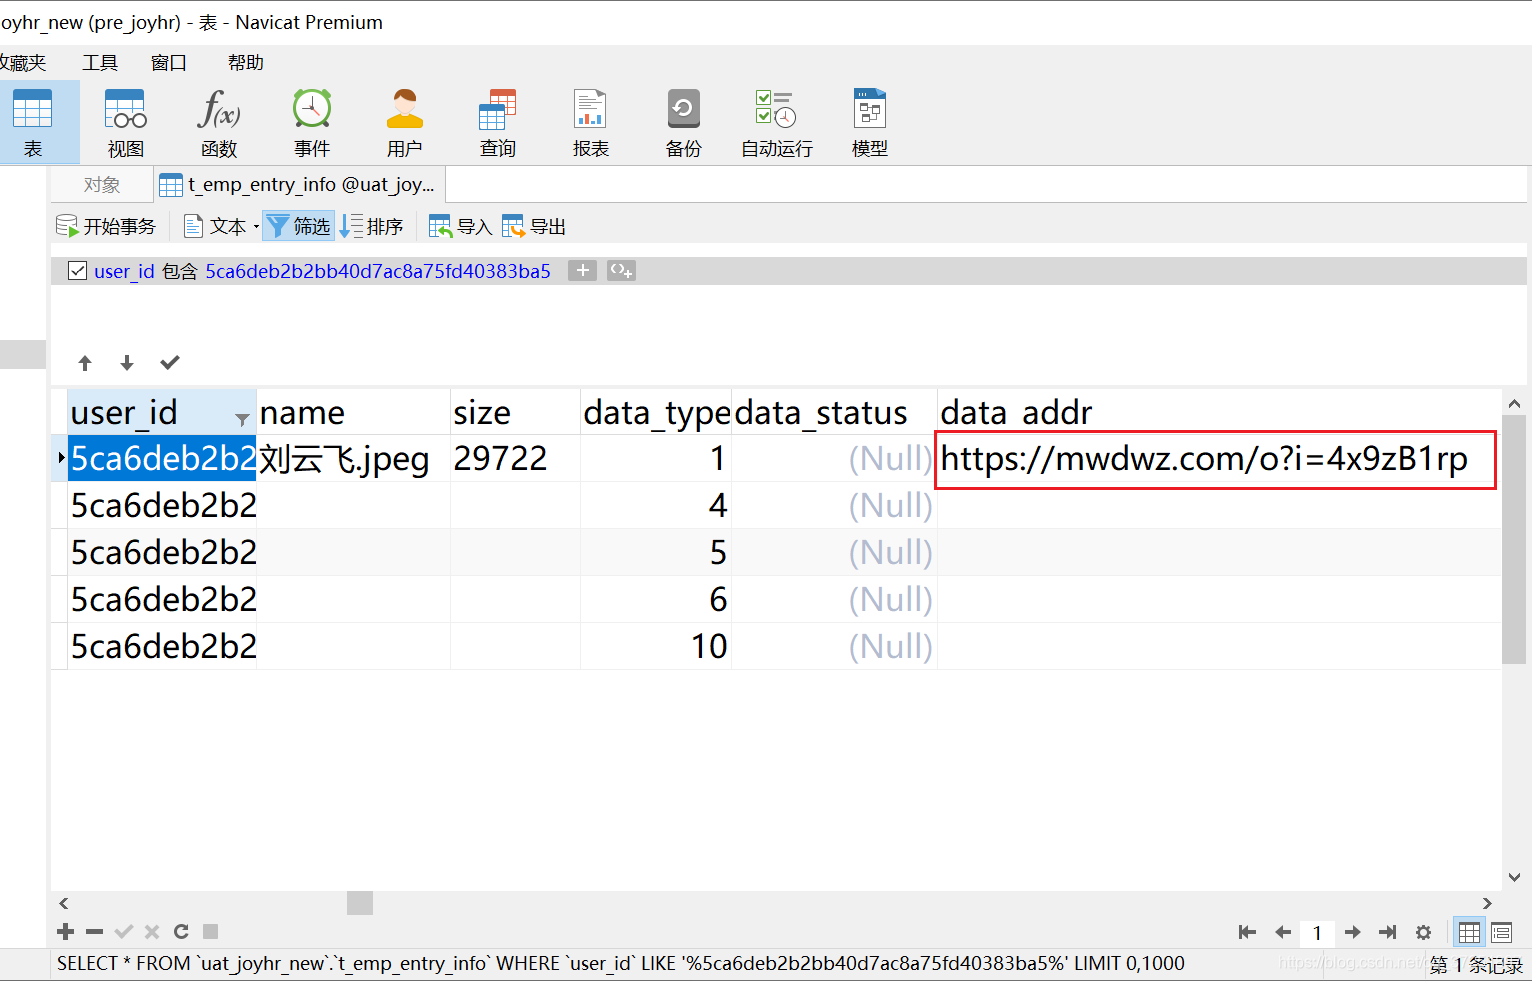
Task: Switch to grid view
Action: tap(1469, 932)
